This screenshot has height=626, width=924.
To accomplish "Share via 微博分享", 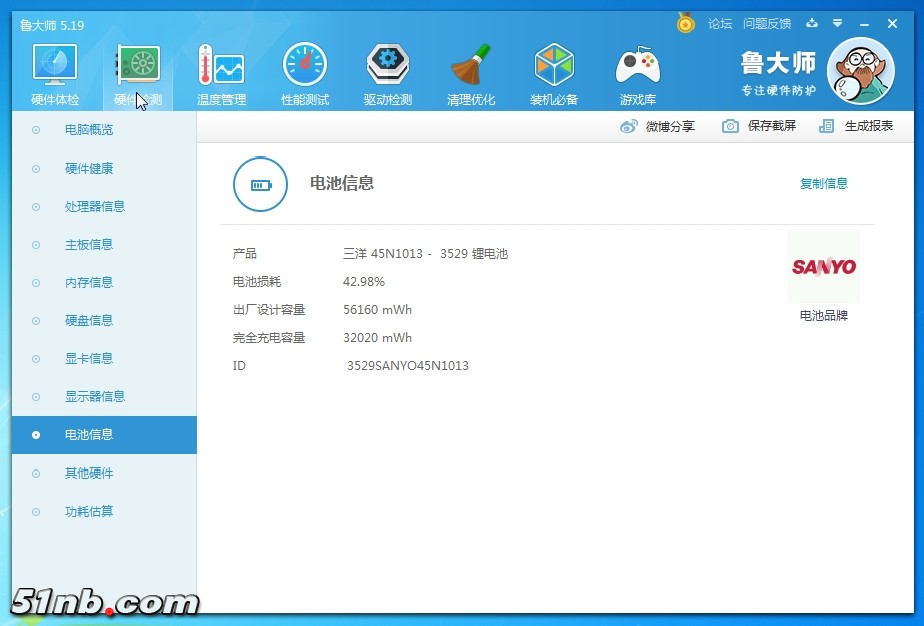I will coord(658,126).
